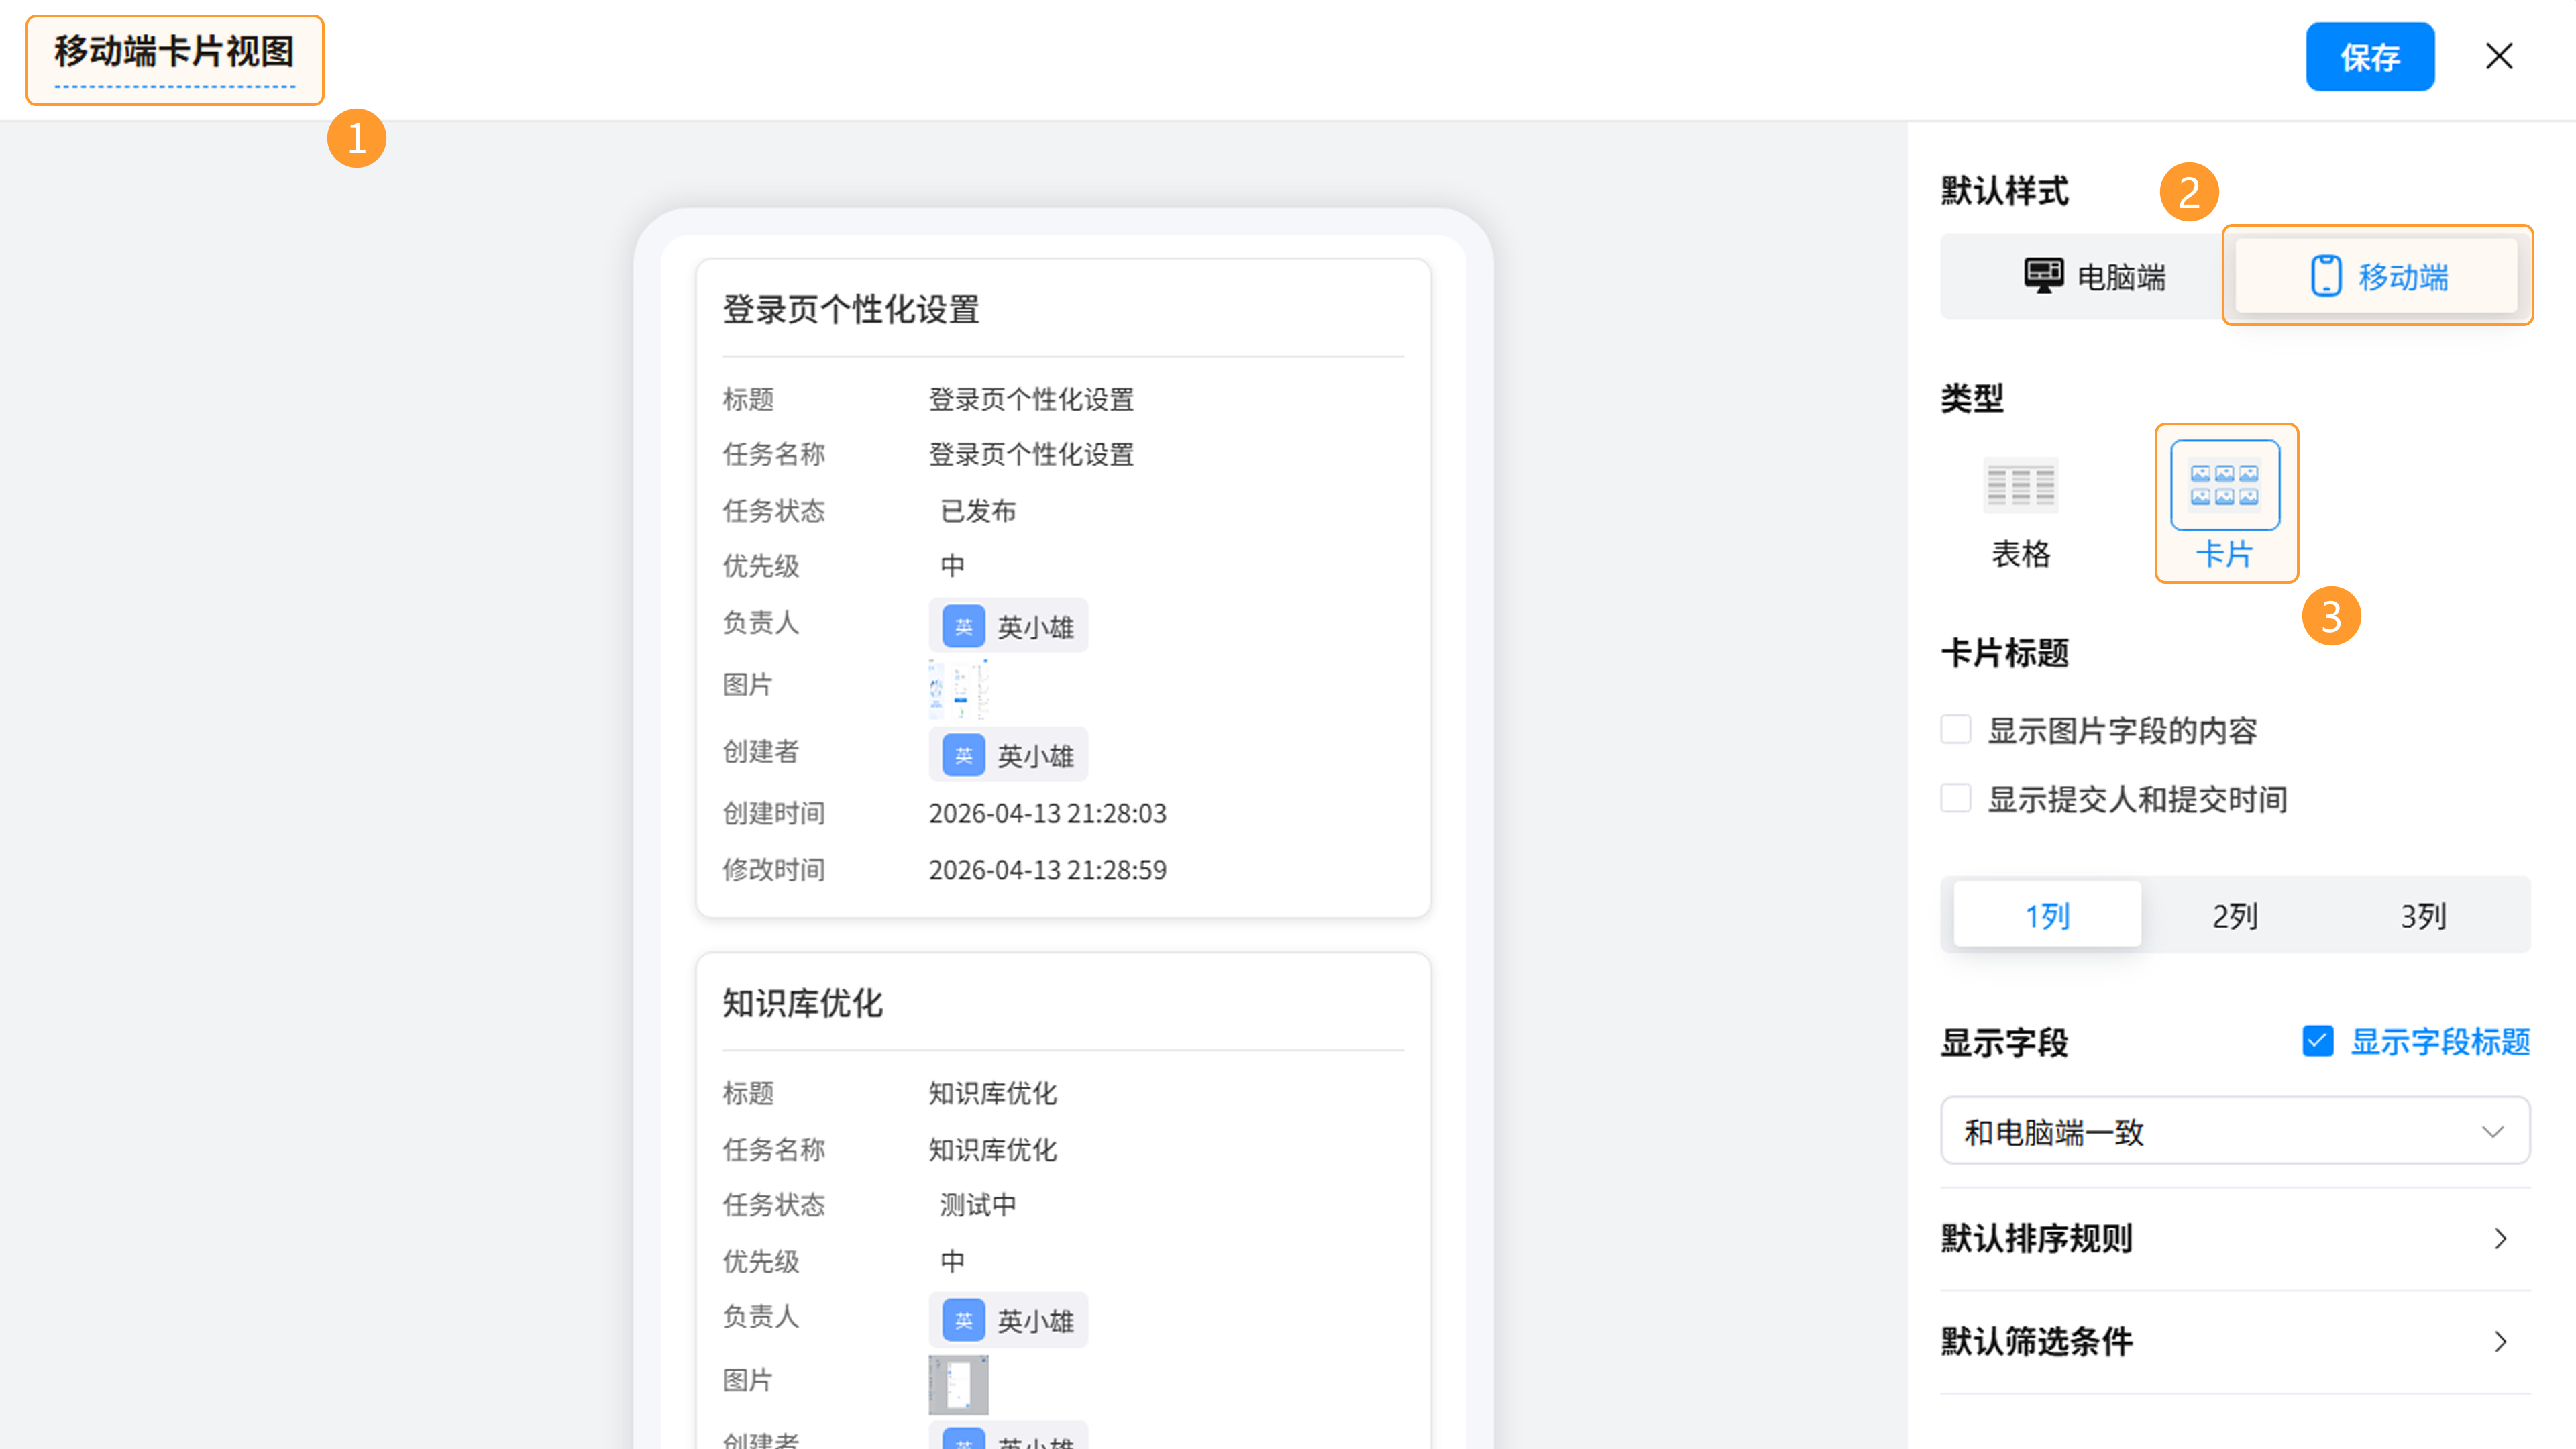Uncheck 显示字段标题 checkbox
Image resolution: width=2576 pixels, height=1449 pixels.
(2317, 1041)
